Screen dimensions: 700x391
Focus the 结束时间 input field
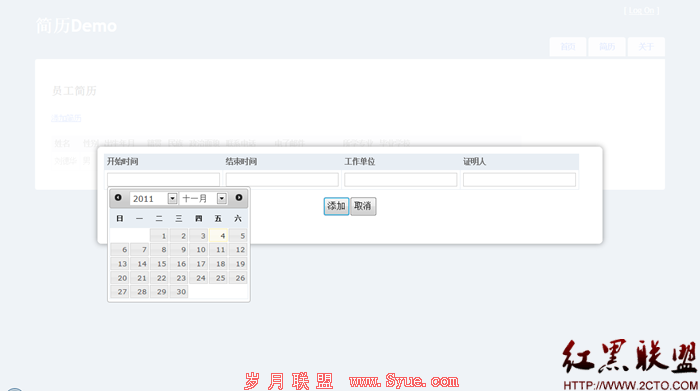pos(282,179)
